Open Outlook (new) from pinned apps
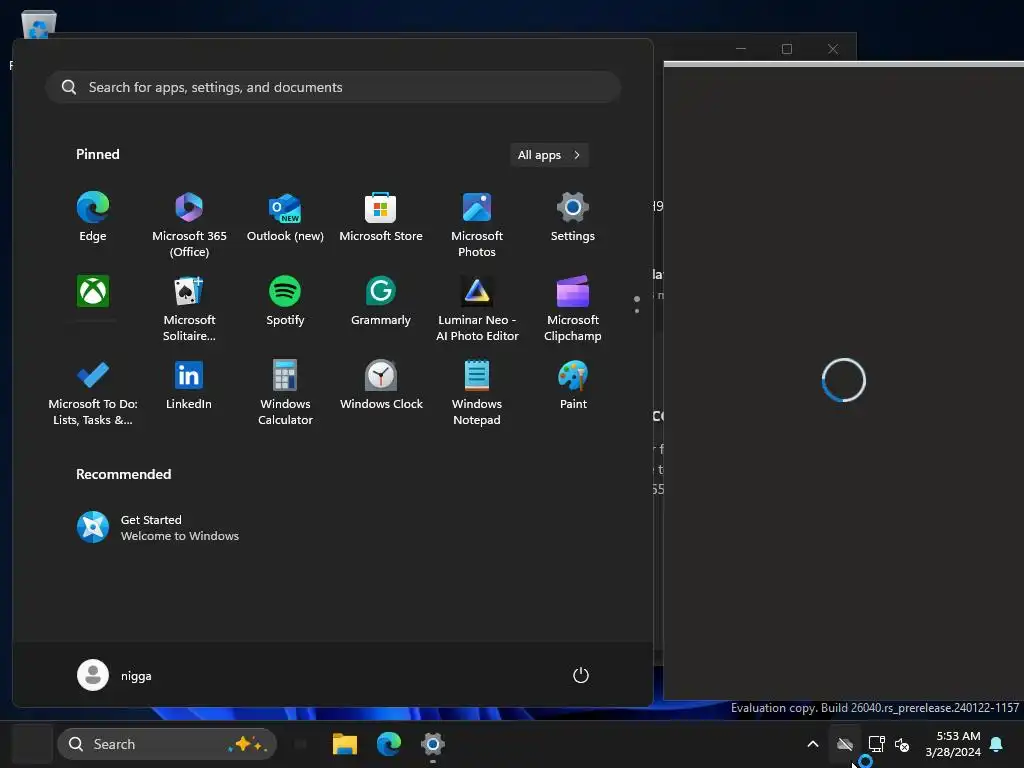 click(x=285, y=217)
